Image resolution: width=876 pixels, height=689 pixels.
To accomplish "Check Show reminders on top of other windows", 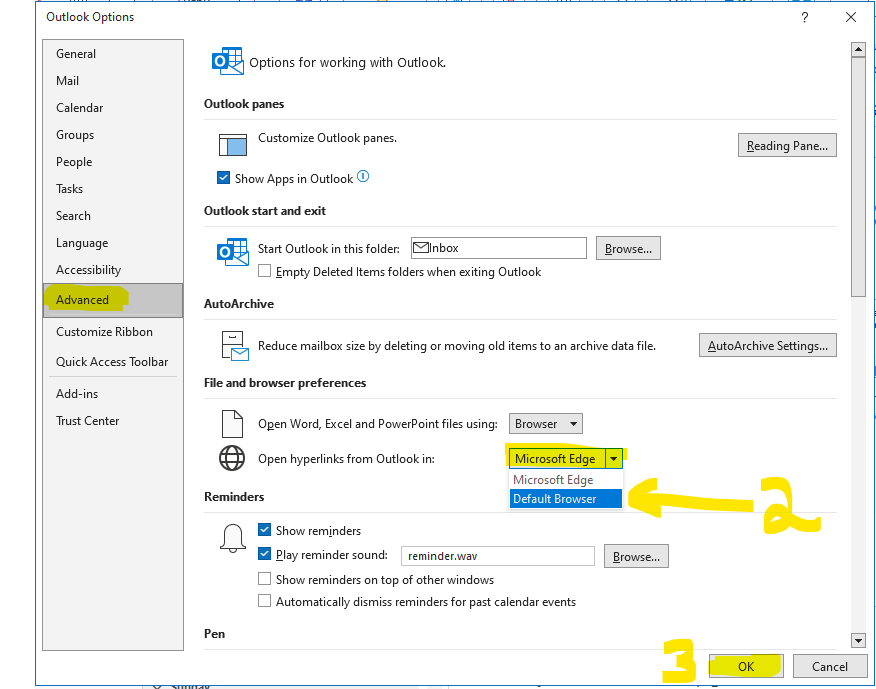I will point(265,579).
